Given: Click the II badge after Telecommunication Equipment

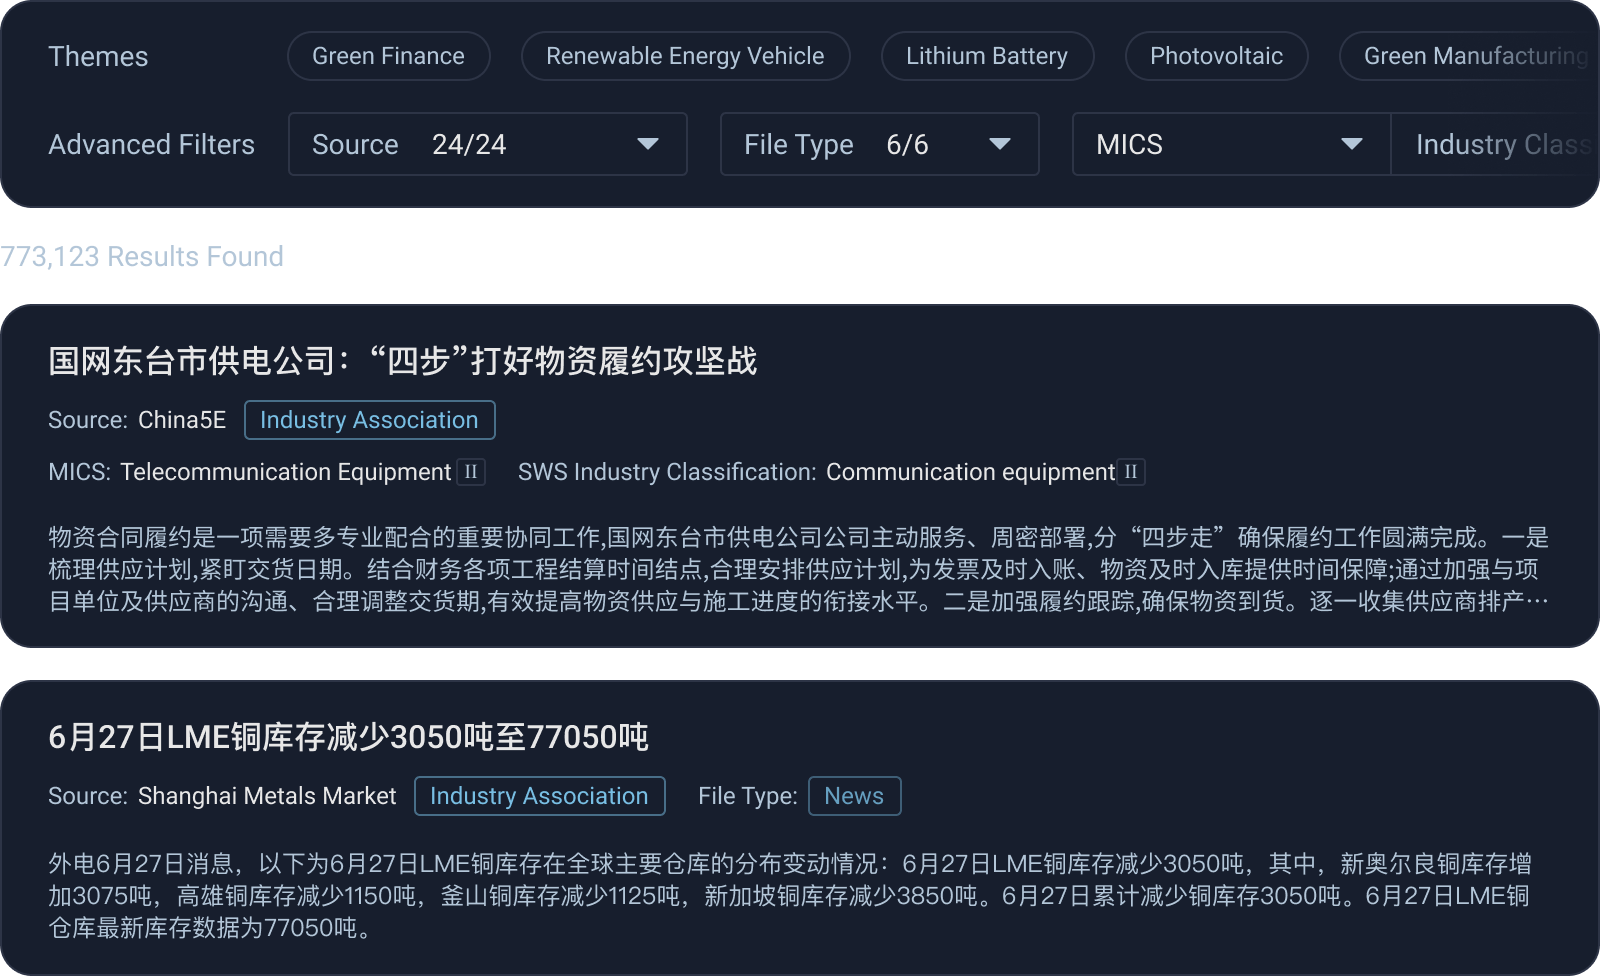Looking at the screenshot, I should coord(471,472).
